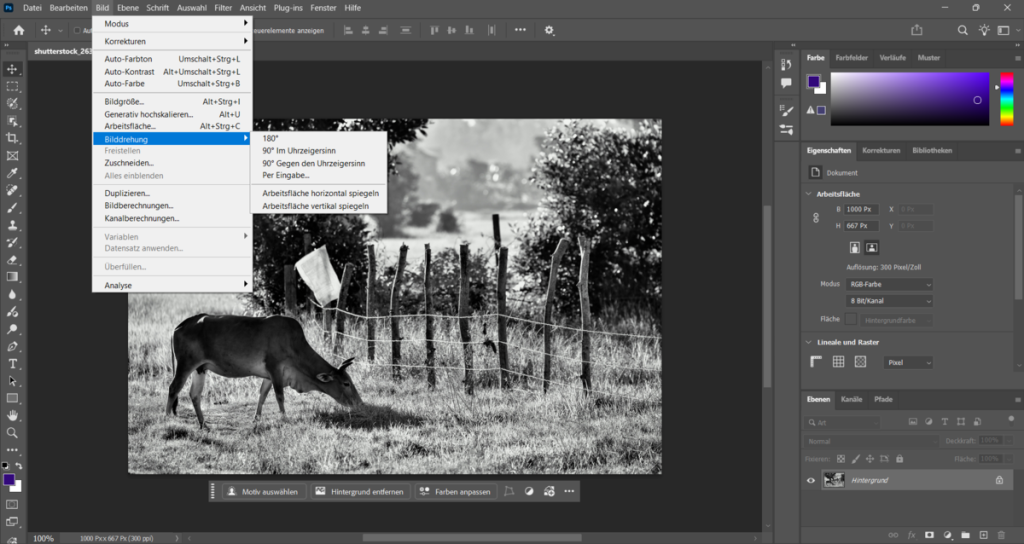Select the Frame tool
1024x544 pixels.
point(12,156)
